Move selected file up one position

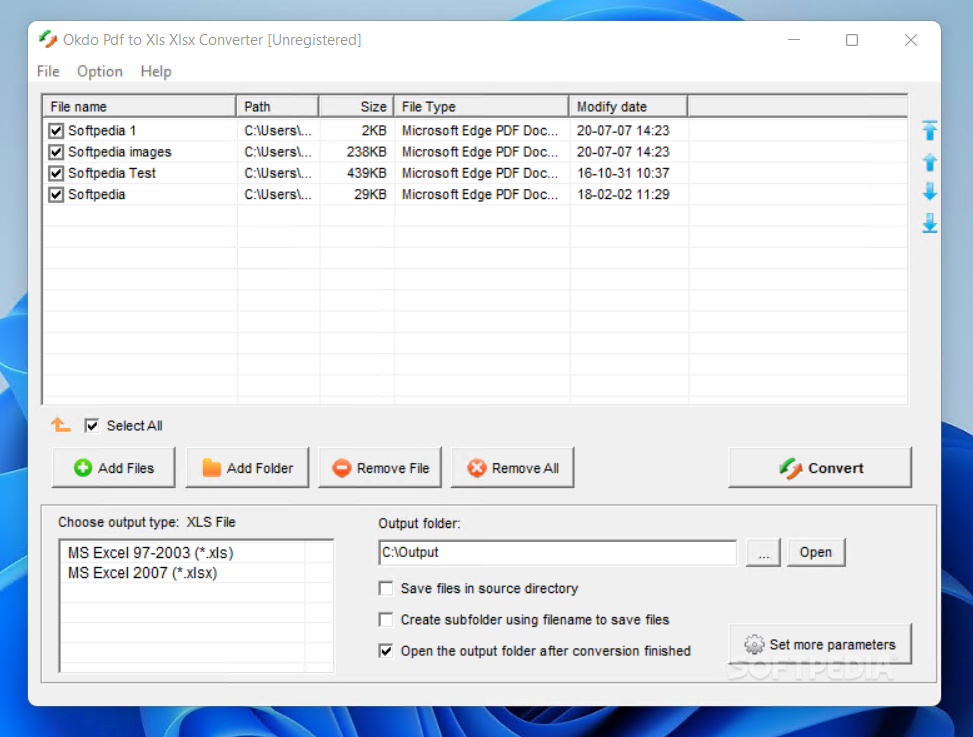tap(929, 163)
